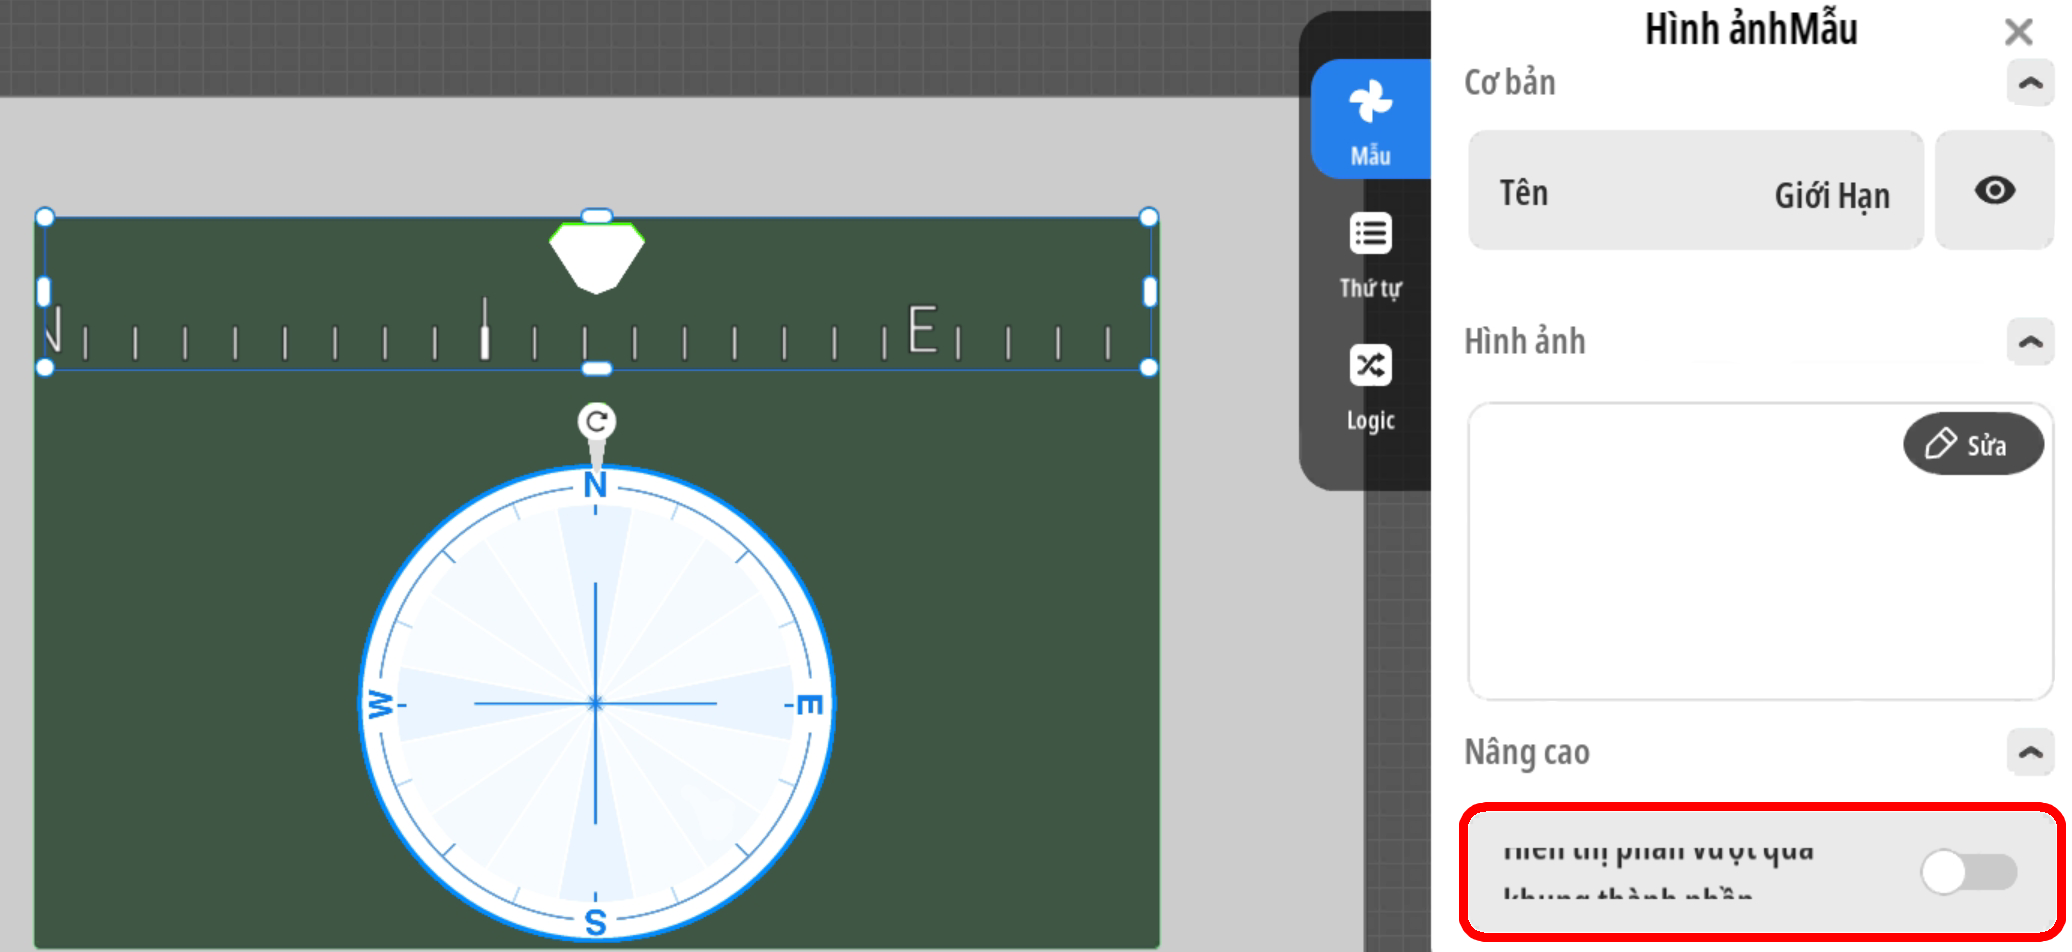Click the top-left corner resize handle
2072x952 pixels.
(45, 217)
